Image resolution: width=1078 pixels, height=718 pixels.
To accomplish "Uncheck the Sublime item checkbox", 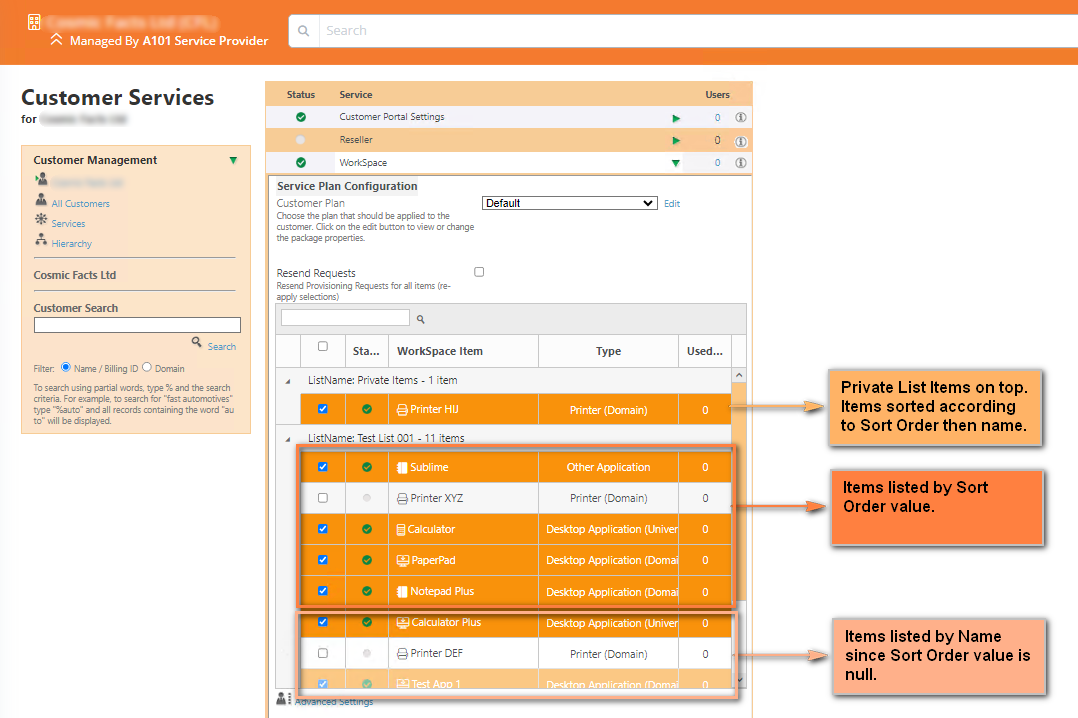I will pyautogui.click(x=323, y=467).
